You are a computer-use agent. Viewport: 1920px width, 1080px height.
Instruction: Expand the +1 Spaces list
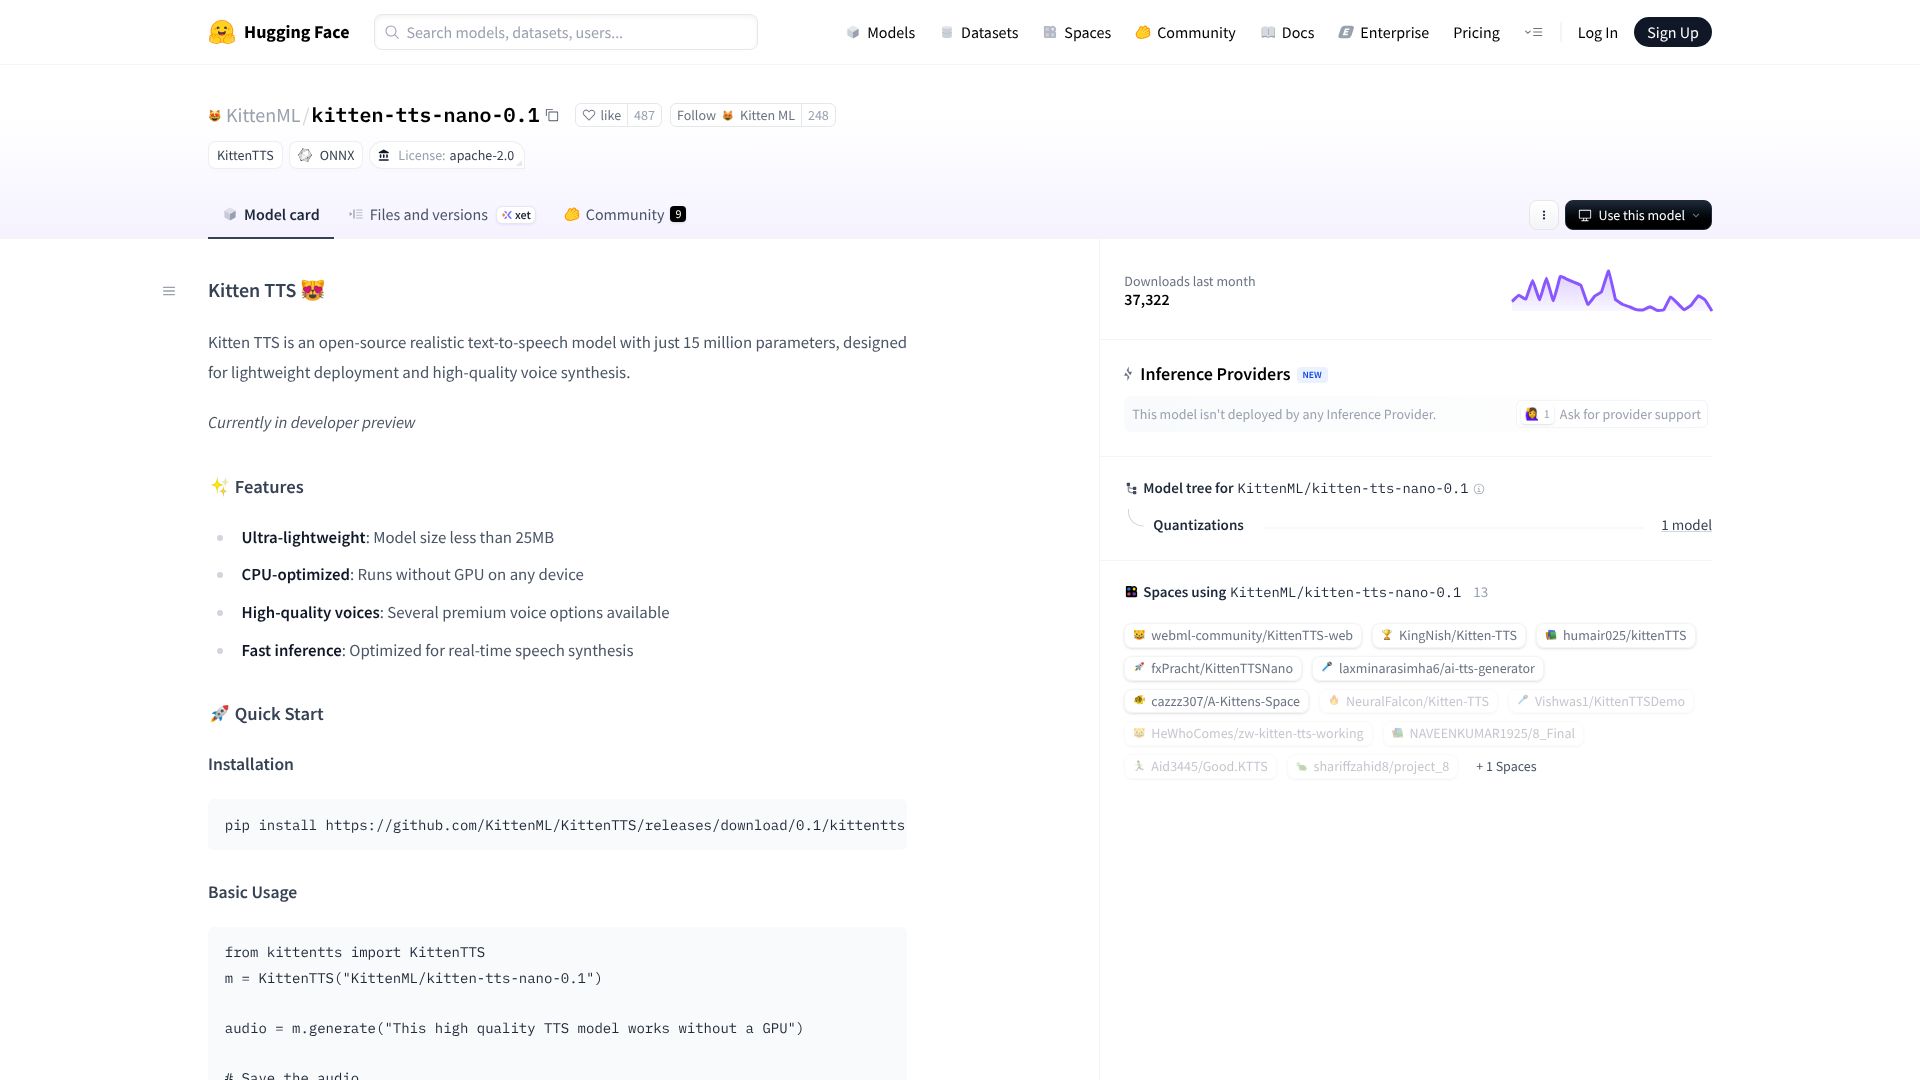click(x=1506, y=767)
